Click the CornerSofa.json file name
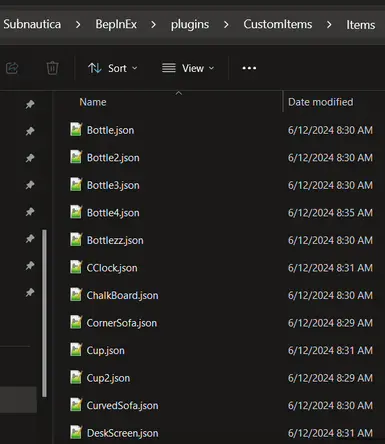The height and width of the screenshot is (444, 385). tap(121, 323)
